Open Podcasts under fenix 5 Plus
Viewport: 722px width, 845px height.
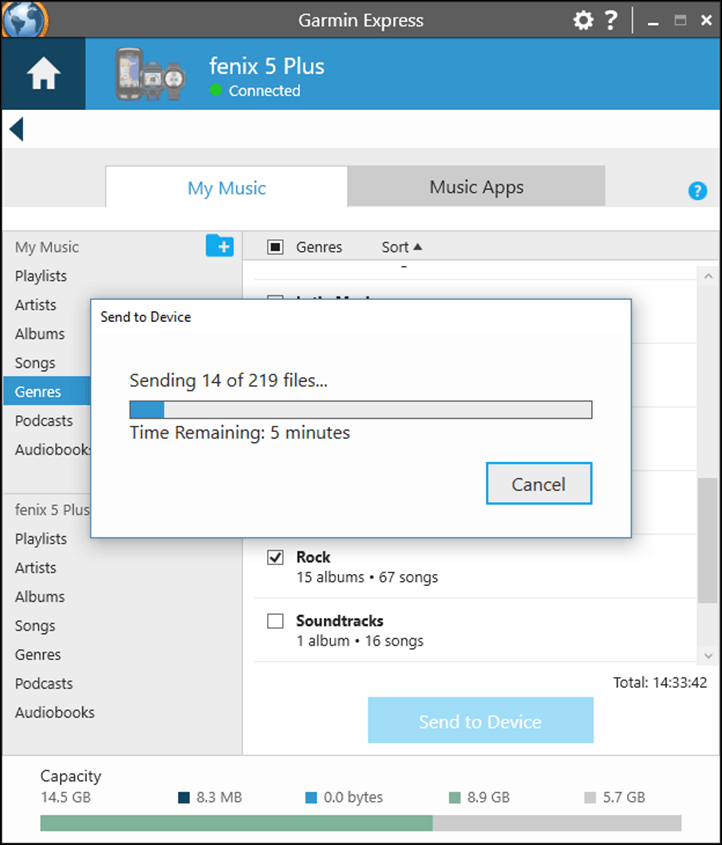coord(44,684)
